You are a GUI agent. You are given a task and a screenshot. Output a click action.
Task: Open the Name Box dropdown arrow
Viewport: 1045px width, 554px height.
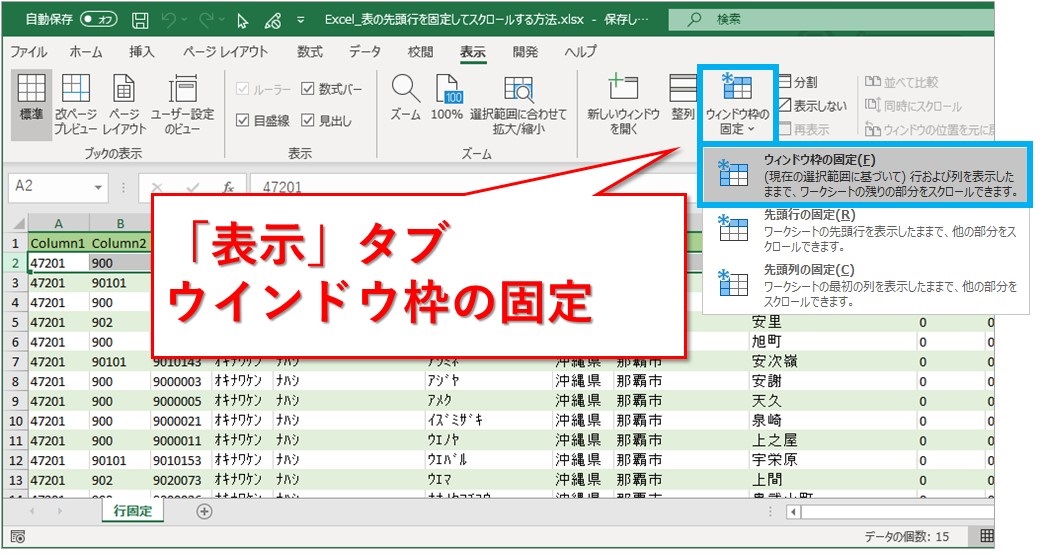[98, 187]
